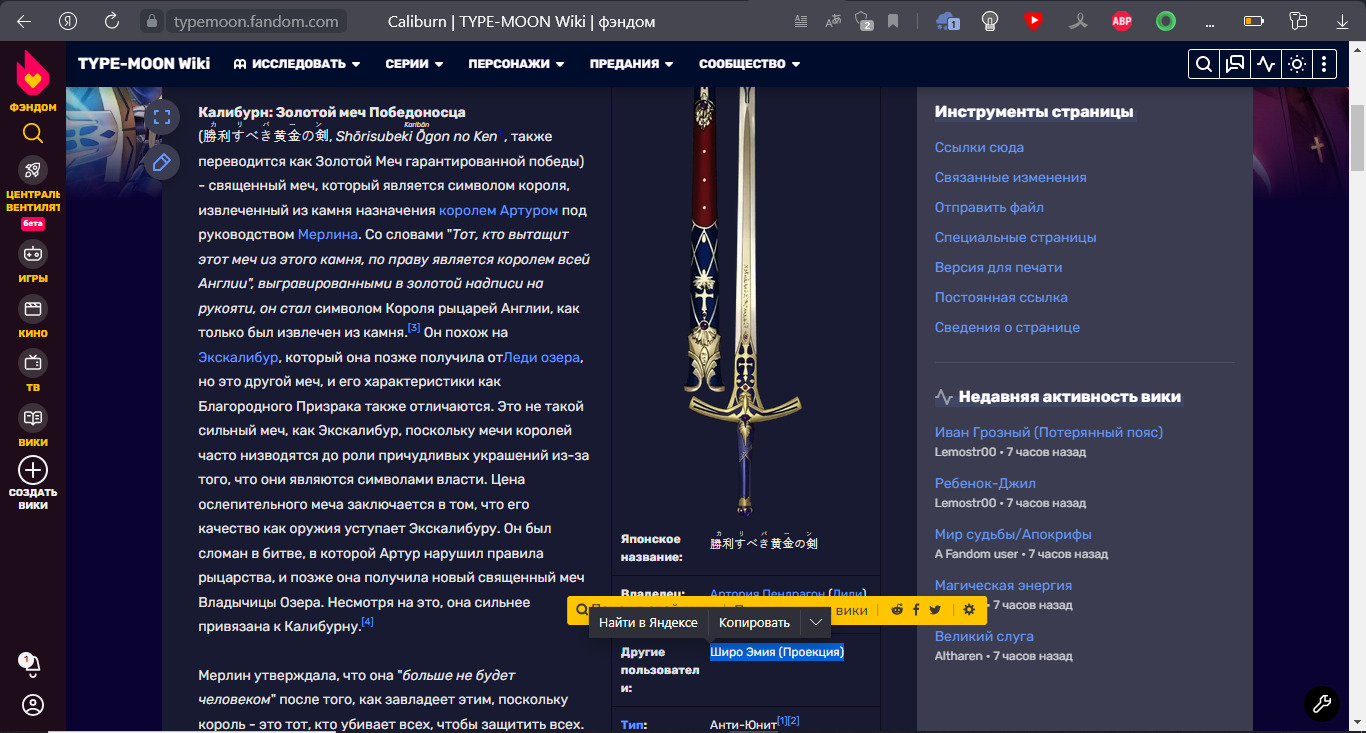Toggle the browser reader mode icon

pos(800,21)
